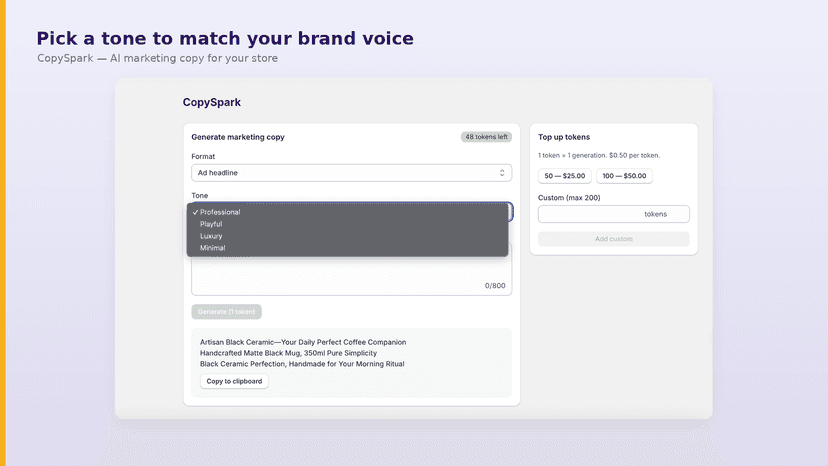Copy generated headlines with Copy to clipboard

(x=234, y=381)
